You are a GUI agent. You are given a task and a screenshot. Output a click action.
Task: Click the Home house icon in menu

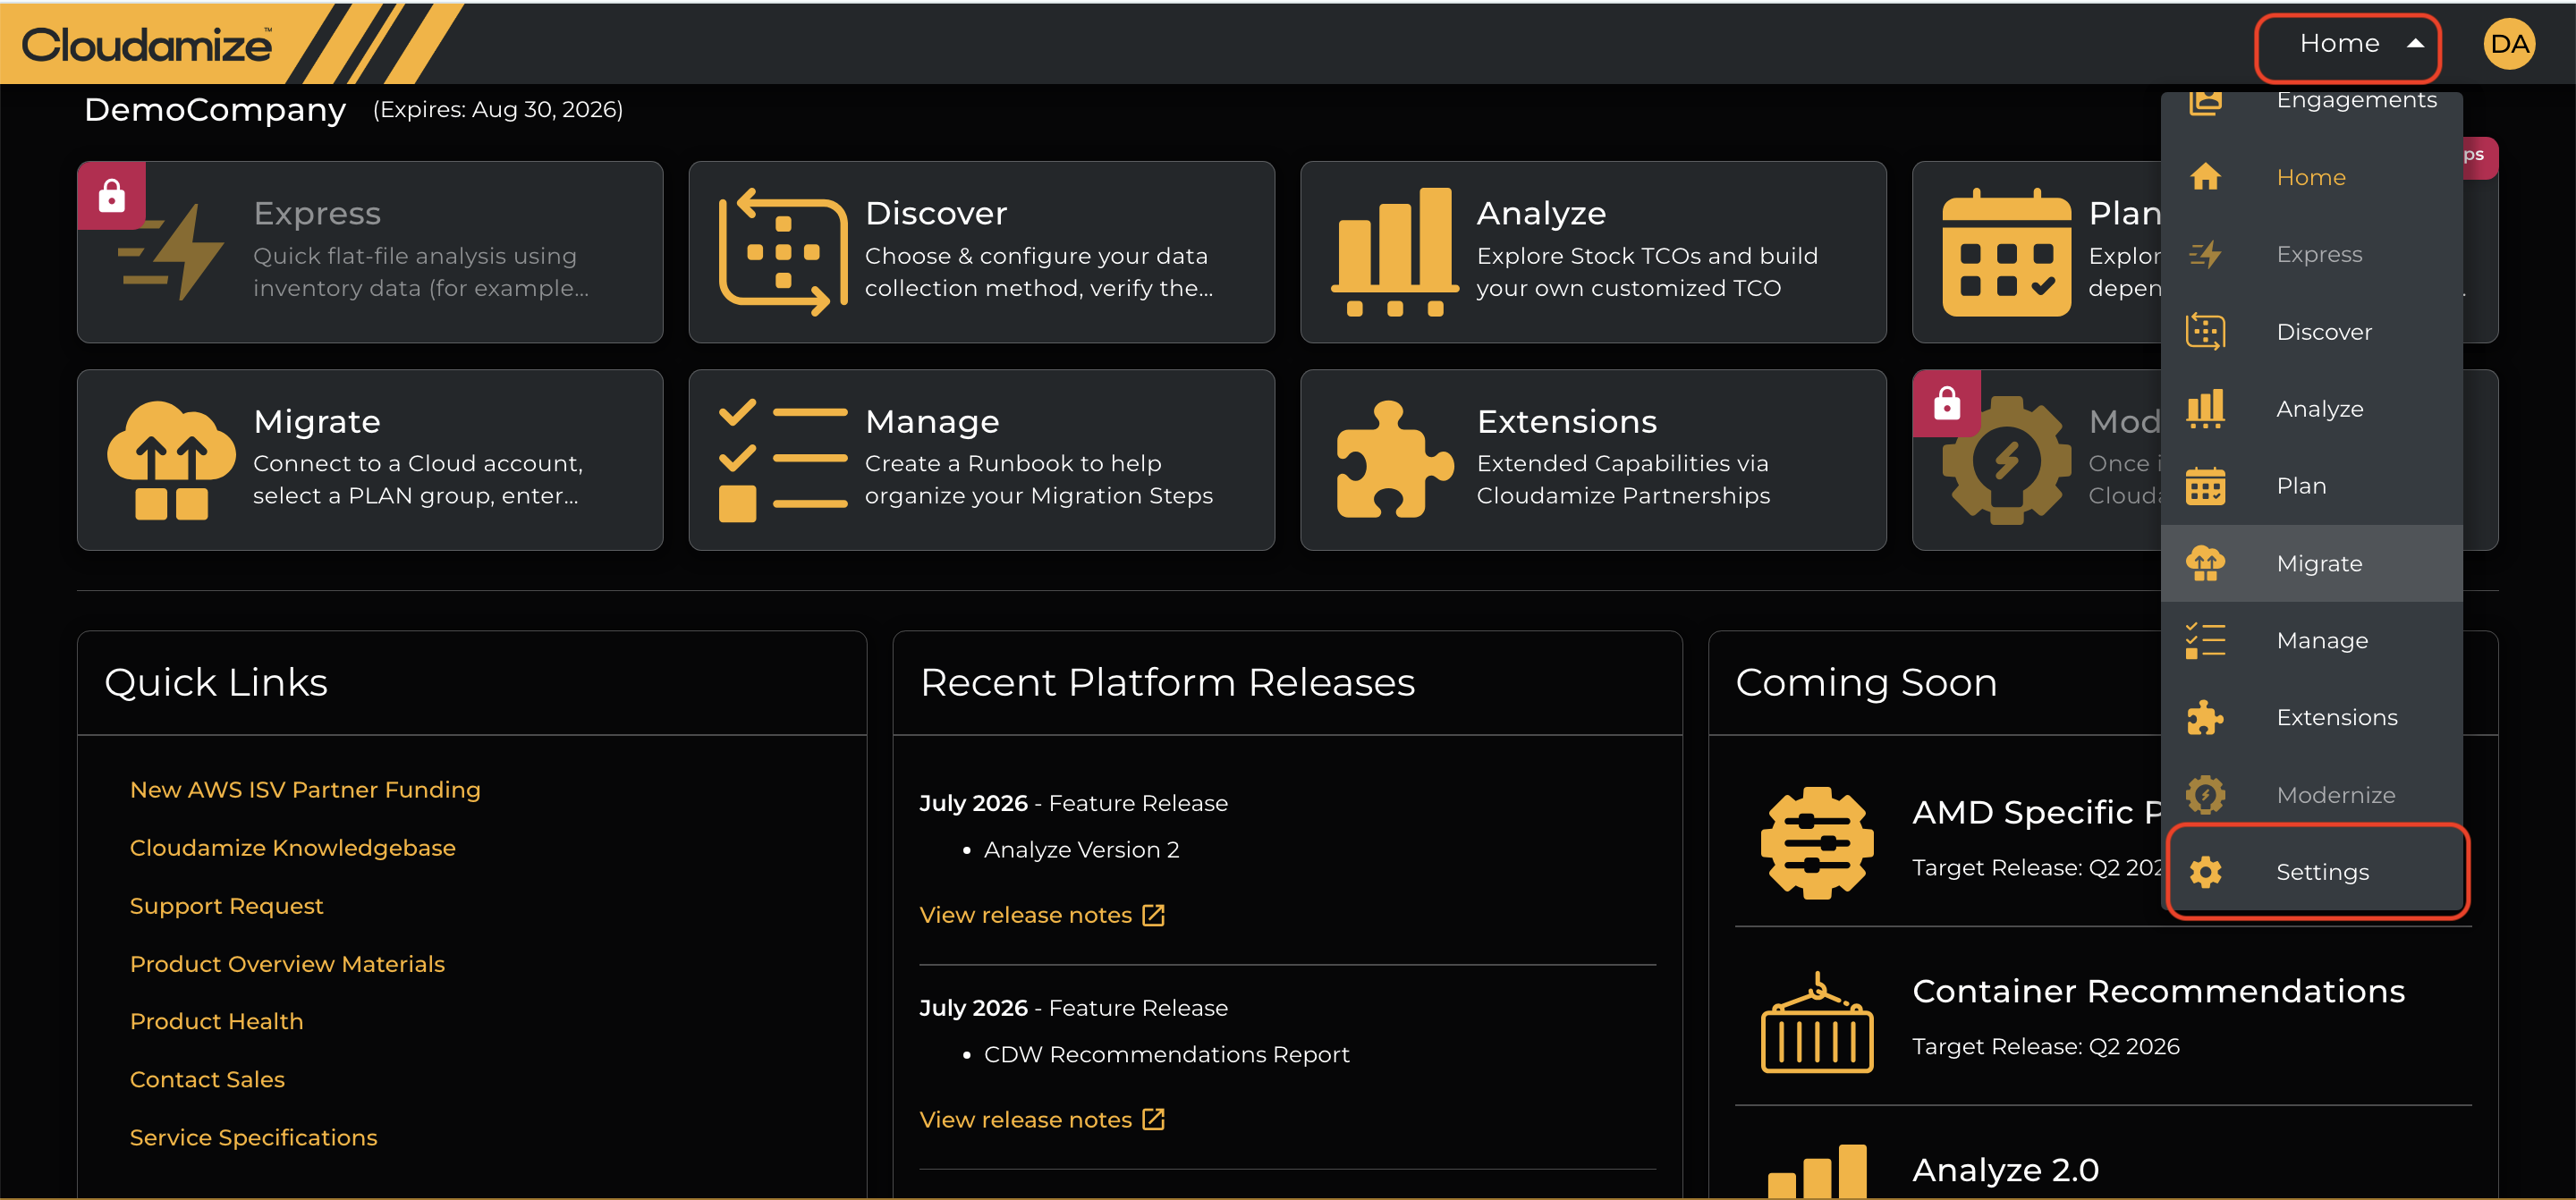point(2205,177)
